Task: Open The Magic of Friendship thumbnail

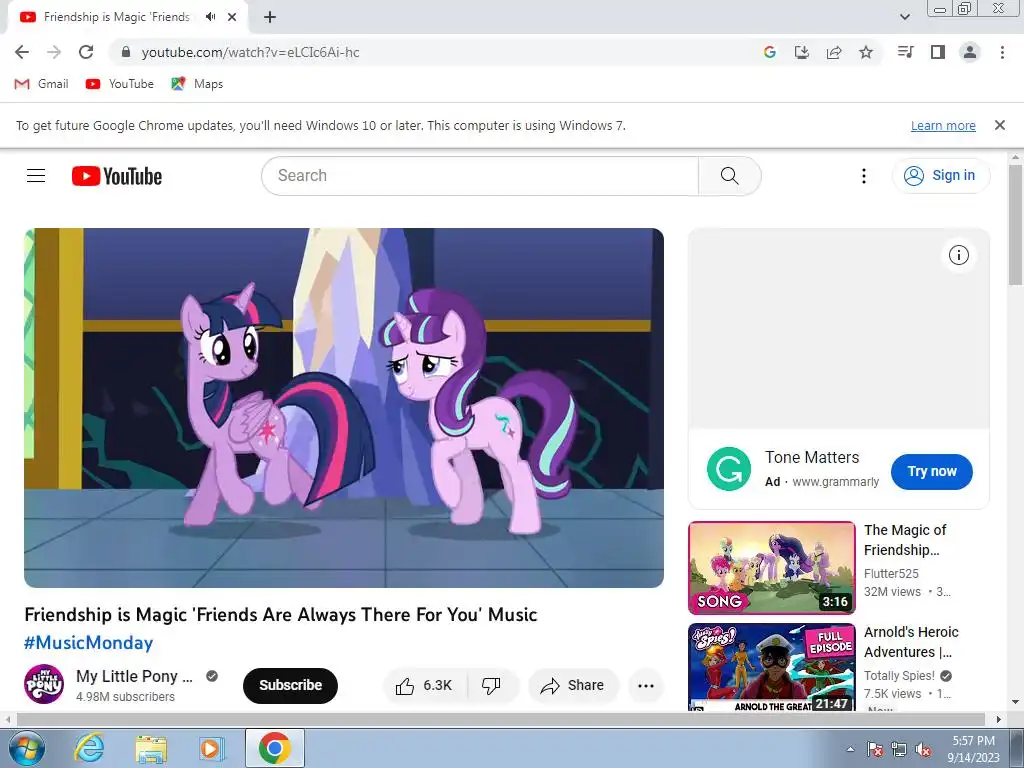Action: click(772, 568)
